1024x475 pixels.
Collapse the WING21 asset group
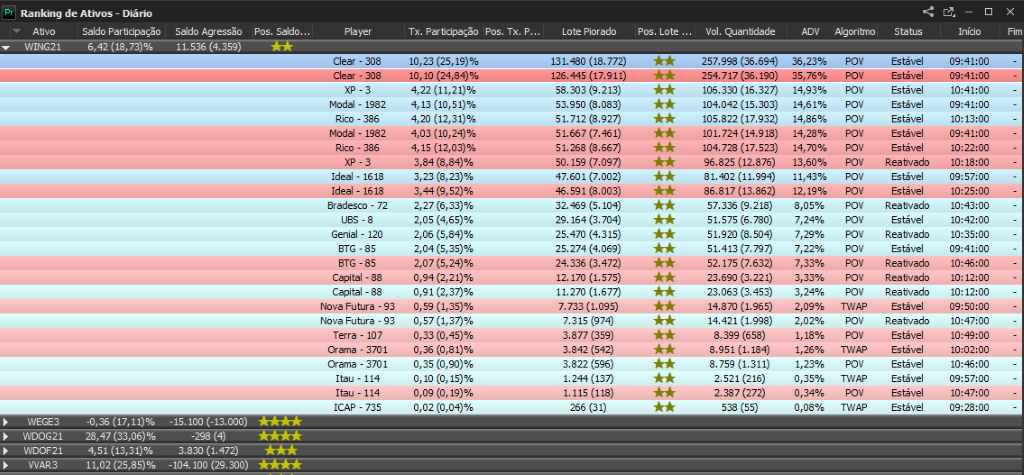(x=6, y=47)
